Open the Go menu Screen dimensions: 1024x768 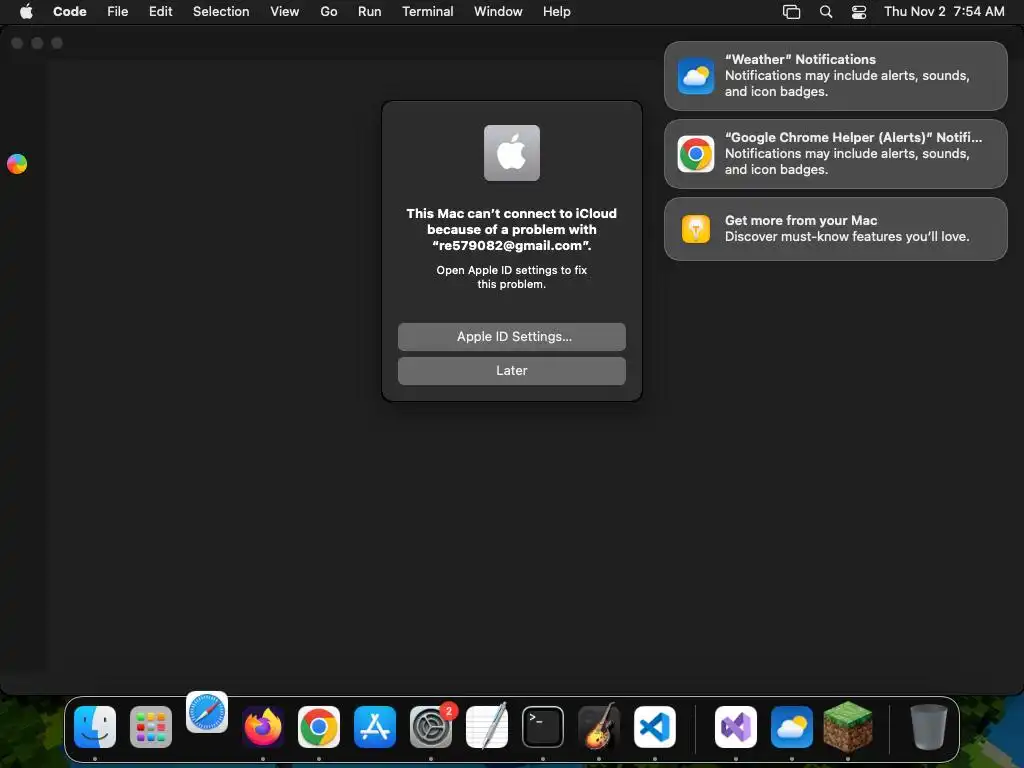[328, 12]
